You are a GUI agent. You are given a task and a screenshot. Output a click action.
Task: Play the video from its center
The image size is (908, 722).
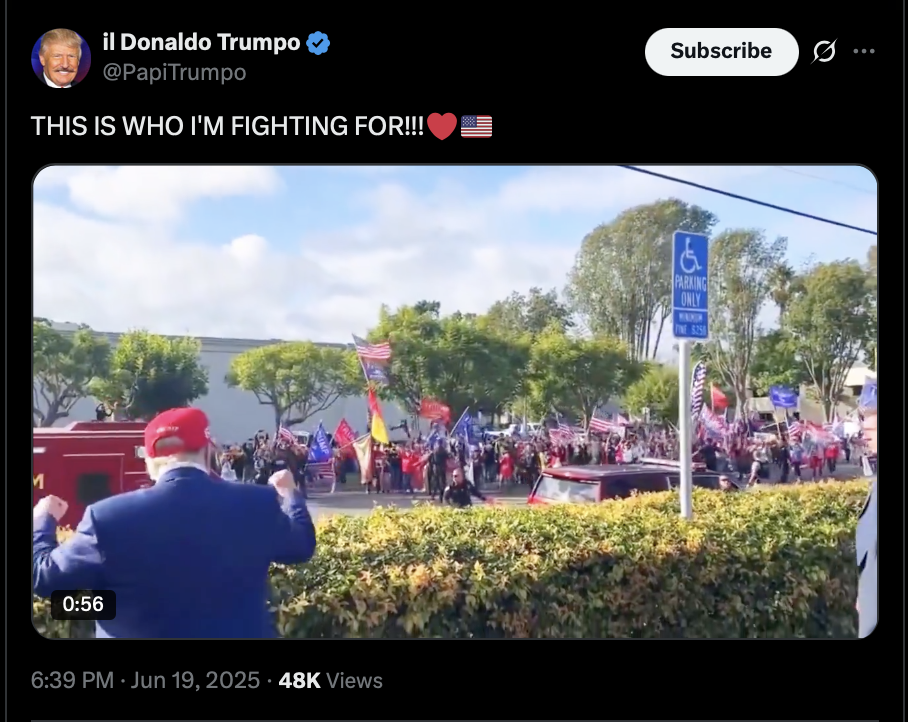click(455, 401)
